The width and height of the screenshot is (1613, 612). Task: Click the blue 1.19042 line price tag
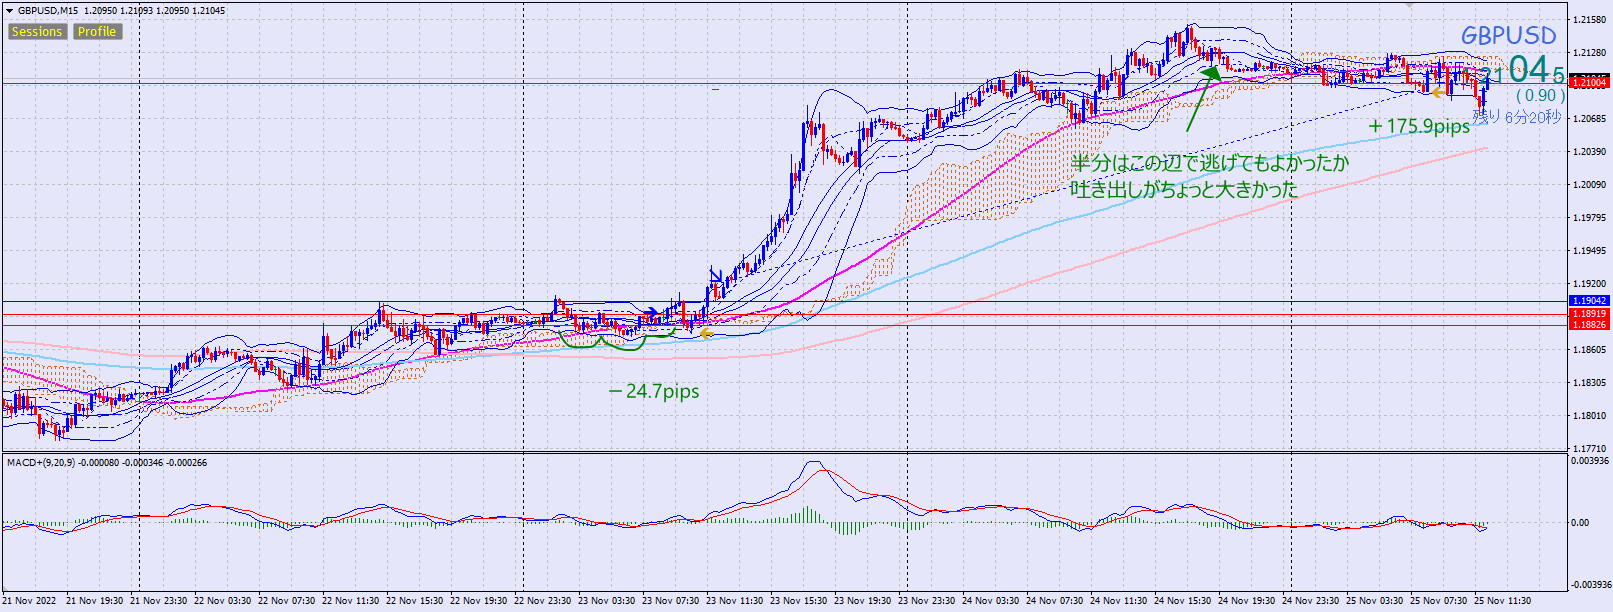tap(1589, 301)
